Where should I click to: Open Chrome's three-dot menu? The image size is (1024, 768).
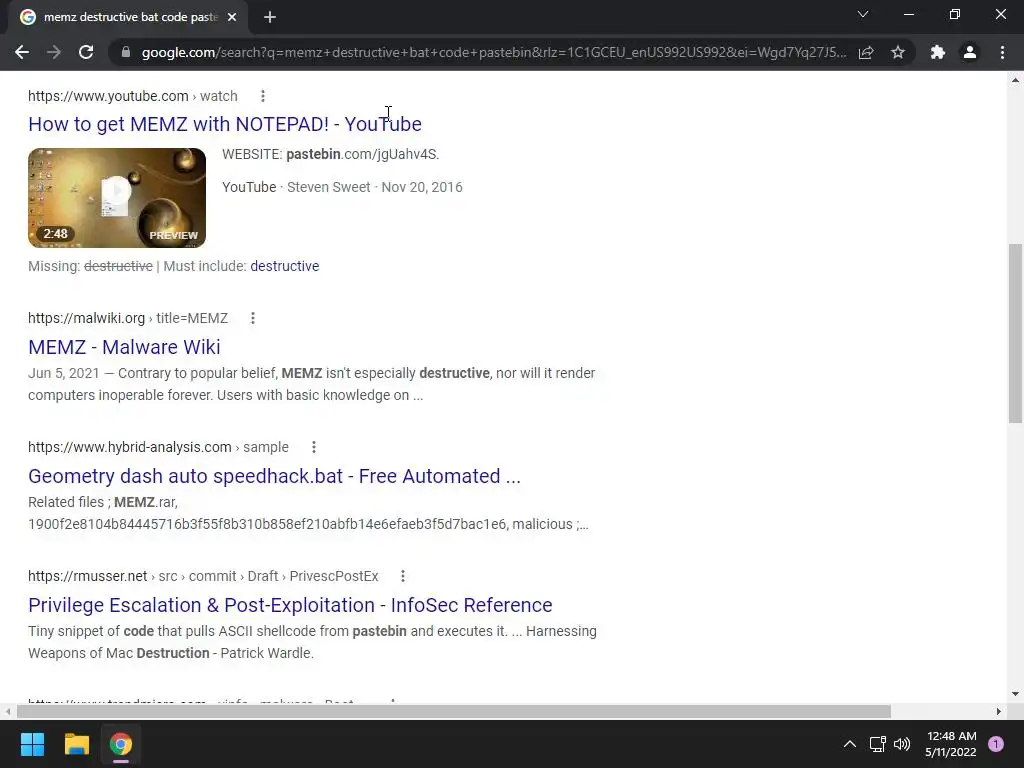pos(1002,52)
